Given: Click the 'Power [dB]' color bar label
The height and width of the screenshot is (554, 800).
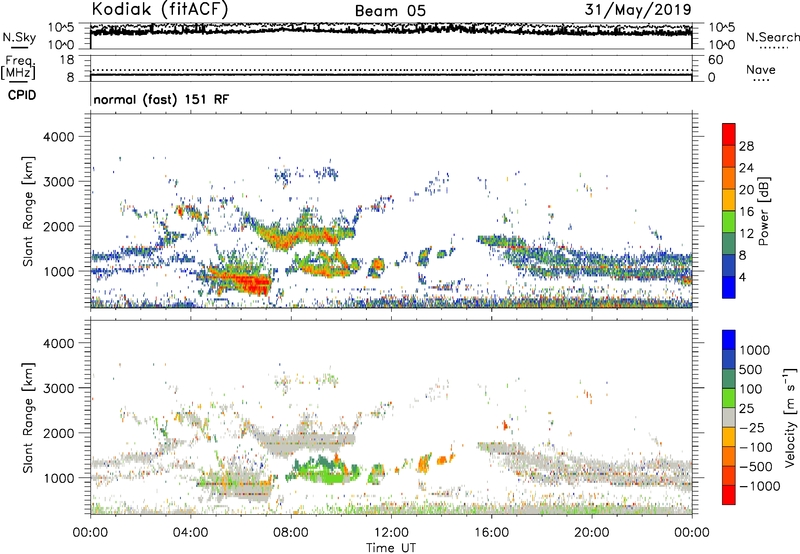Looking at the screenshot, I should coord(763,211).
